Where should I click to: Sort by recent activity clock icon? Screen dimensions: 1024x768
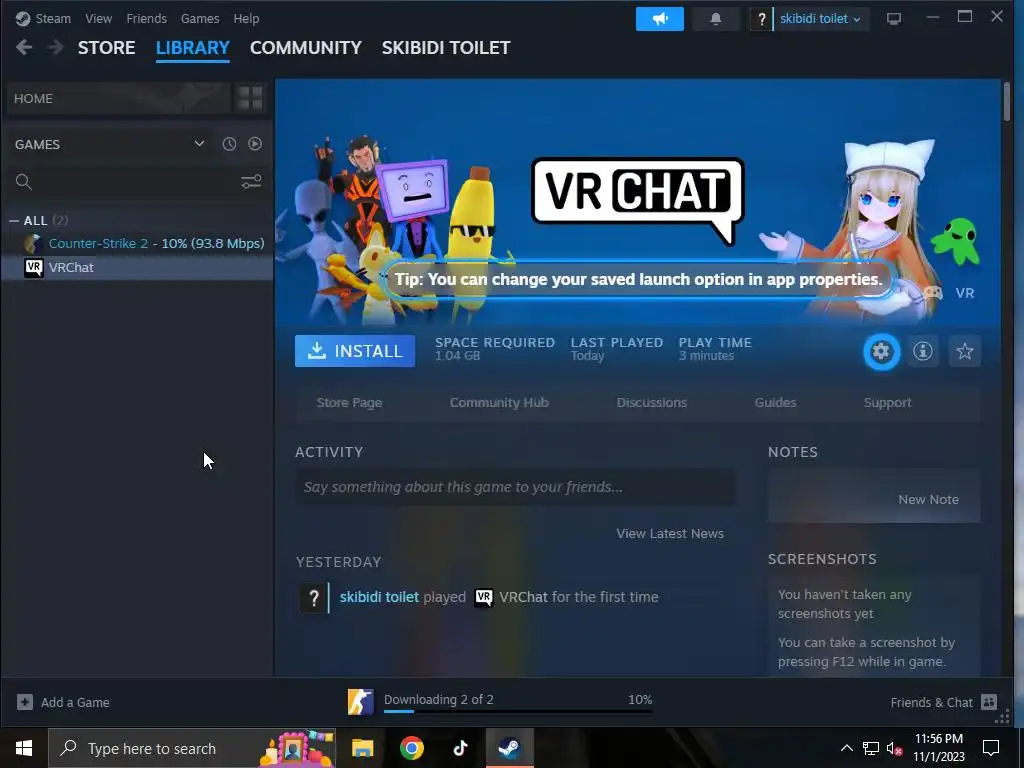pyautogui.click(x=229, y=144)
